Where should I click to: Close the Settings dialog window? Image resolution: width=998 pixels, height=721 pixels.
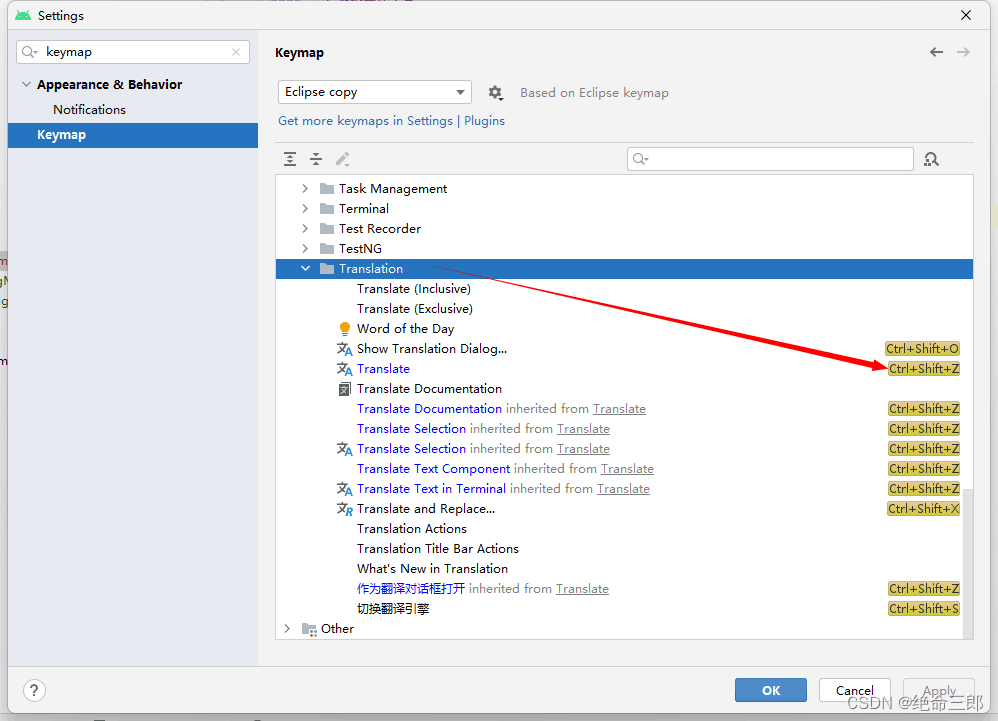pos(966,15)
